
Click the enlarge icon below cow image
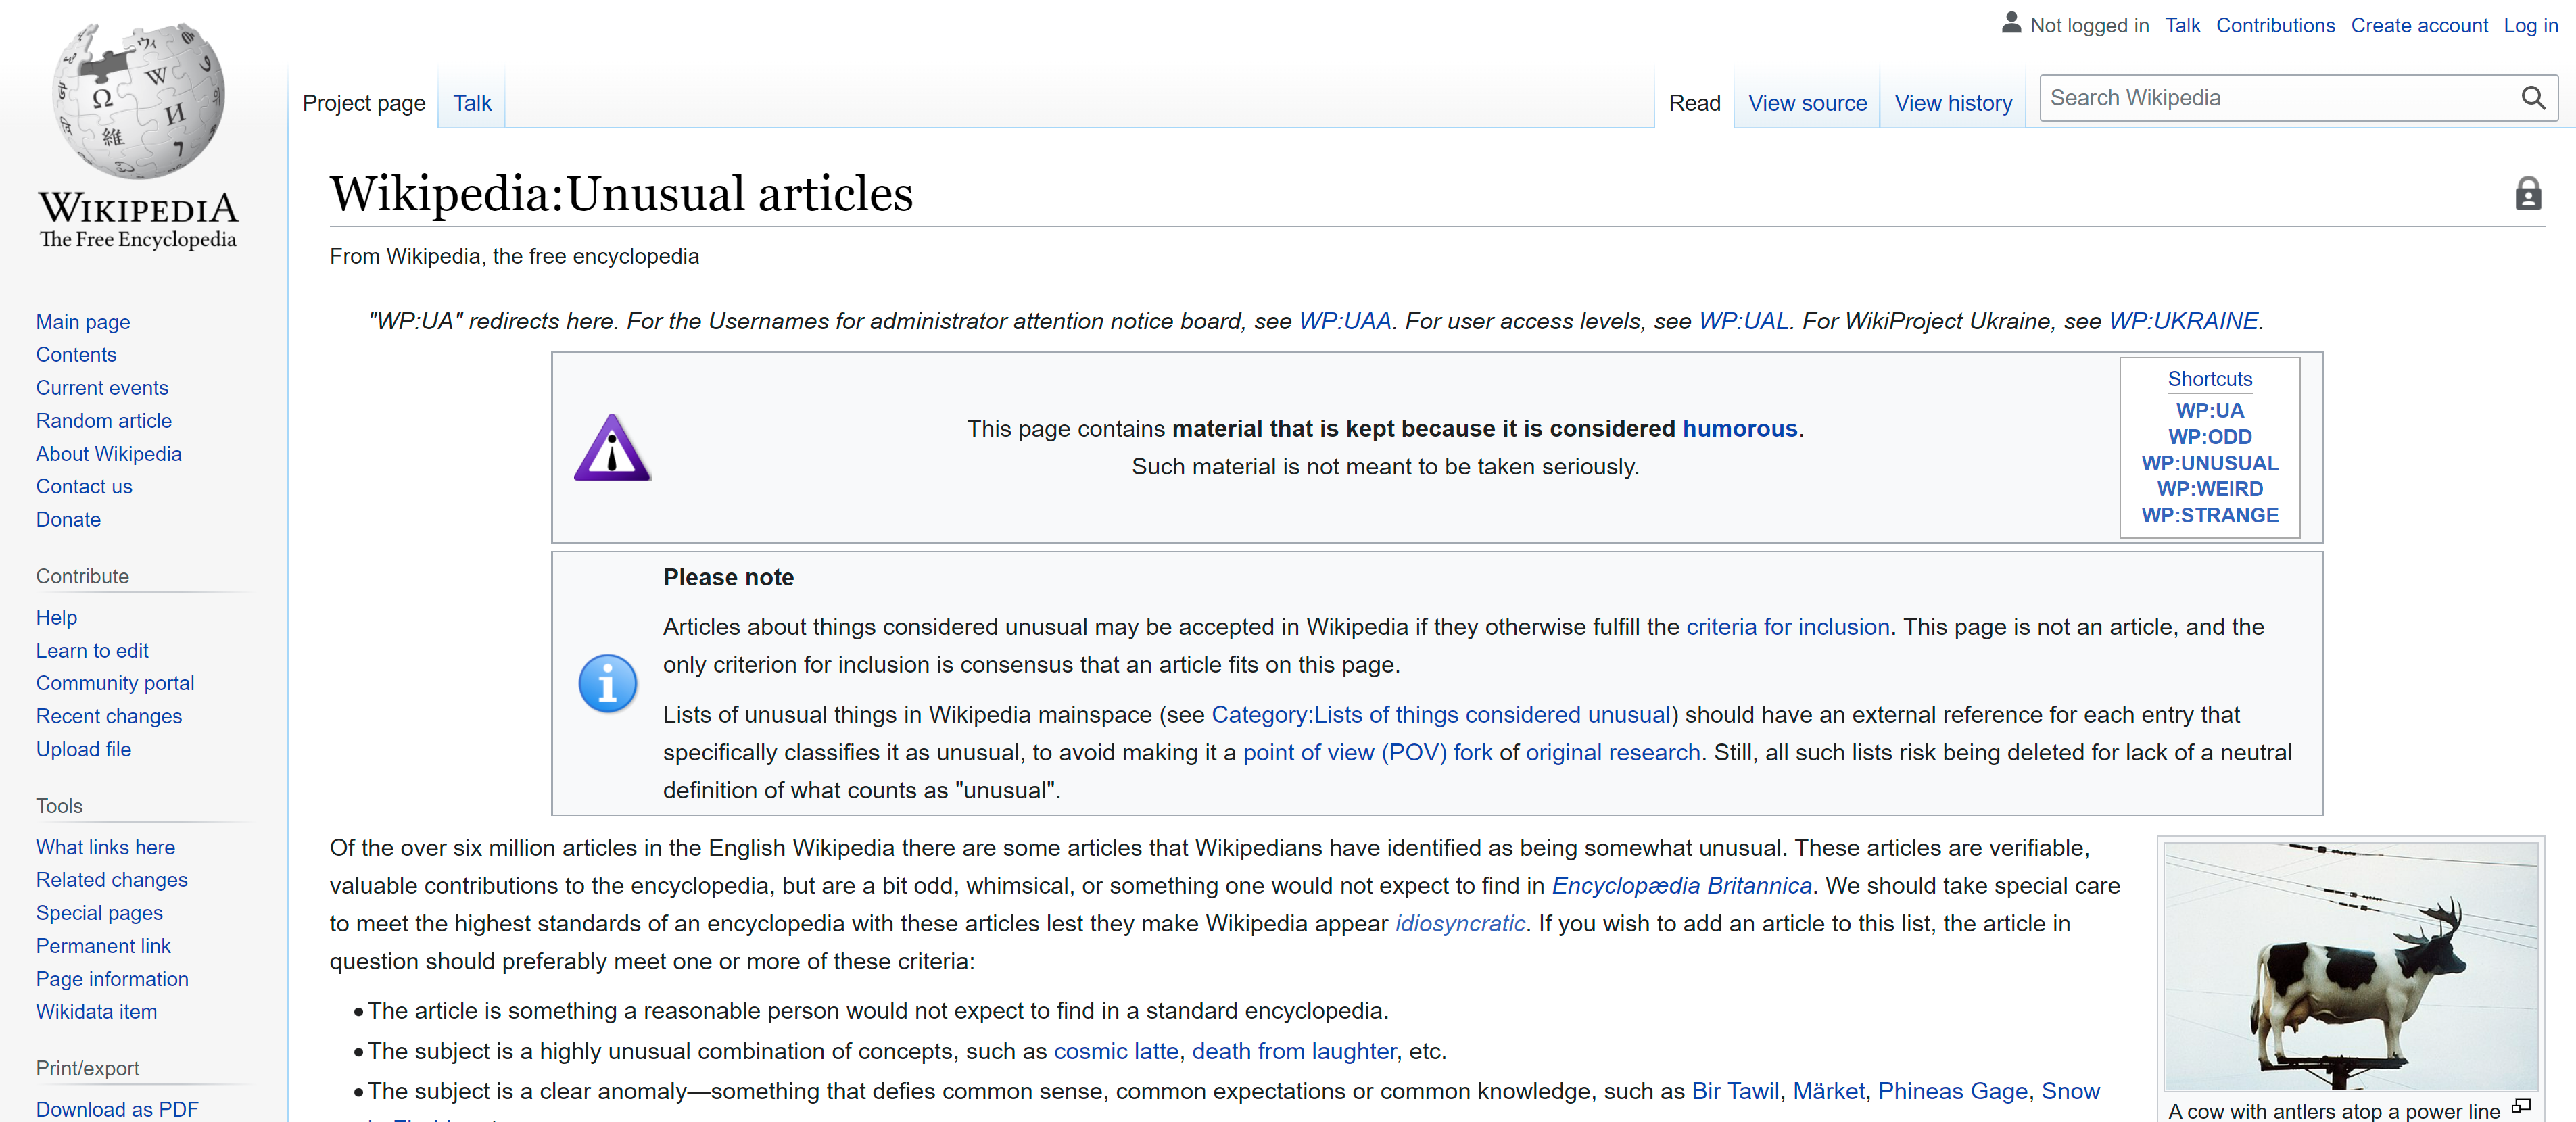click(2521, 1106)
